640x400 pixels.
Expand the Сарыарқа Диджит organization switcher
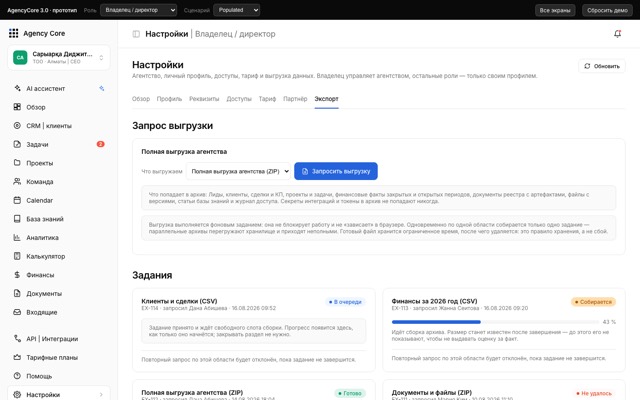click(58, 58)
